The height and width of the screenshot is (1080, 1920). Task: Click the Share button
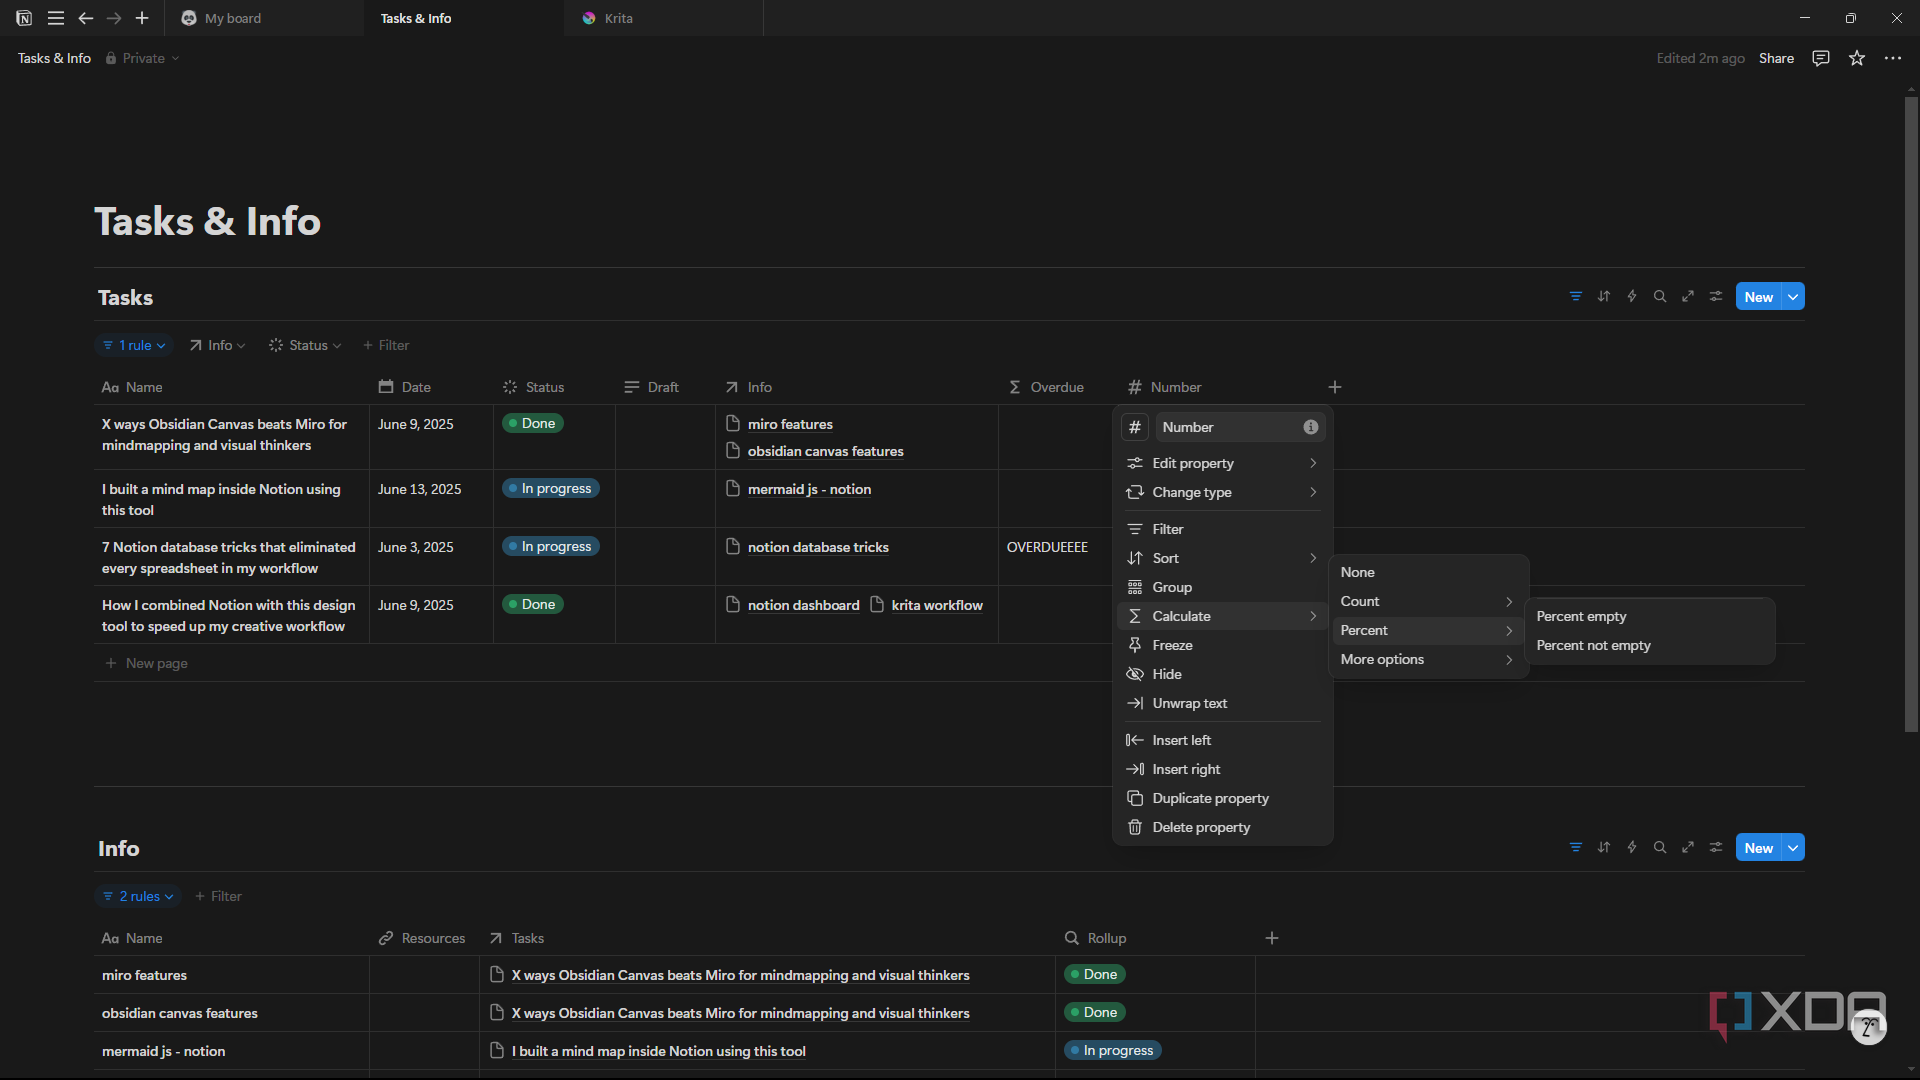1776,58
